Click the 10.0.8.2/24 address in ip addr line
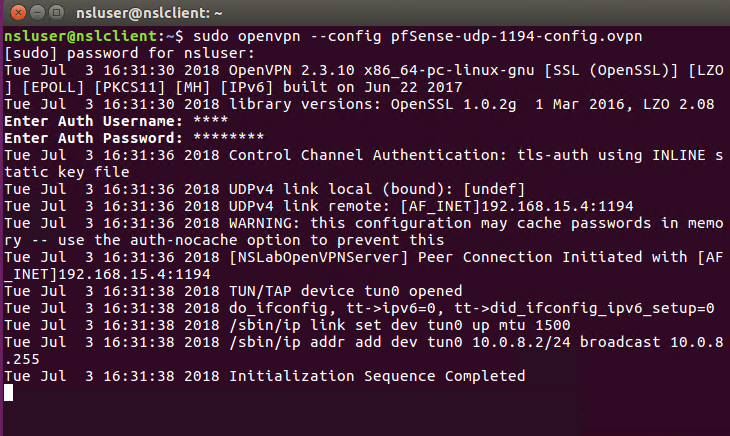The image size is (730, 436). pos(521,342)
